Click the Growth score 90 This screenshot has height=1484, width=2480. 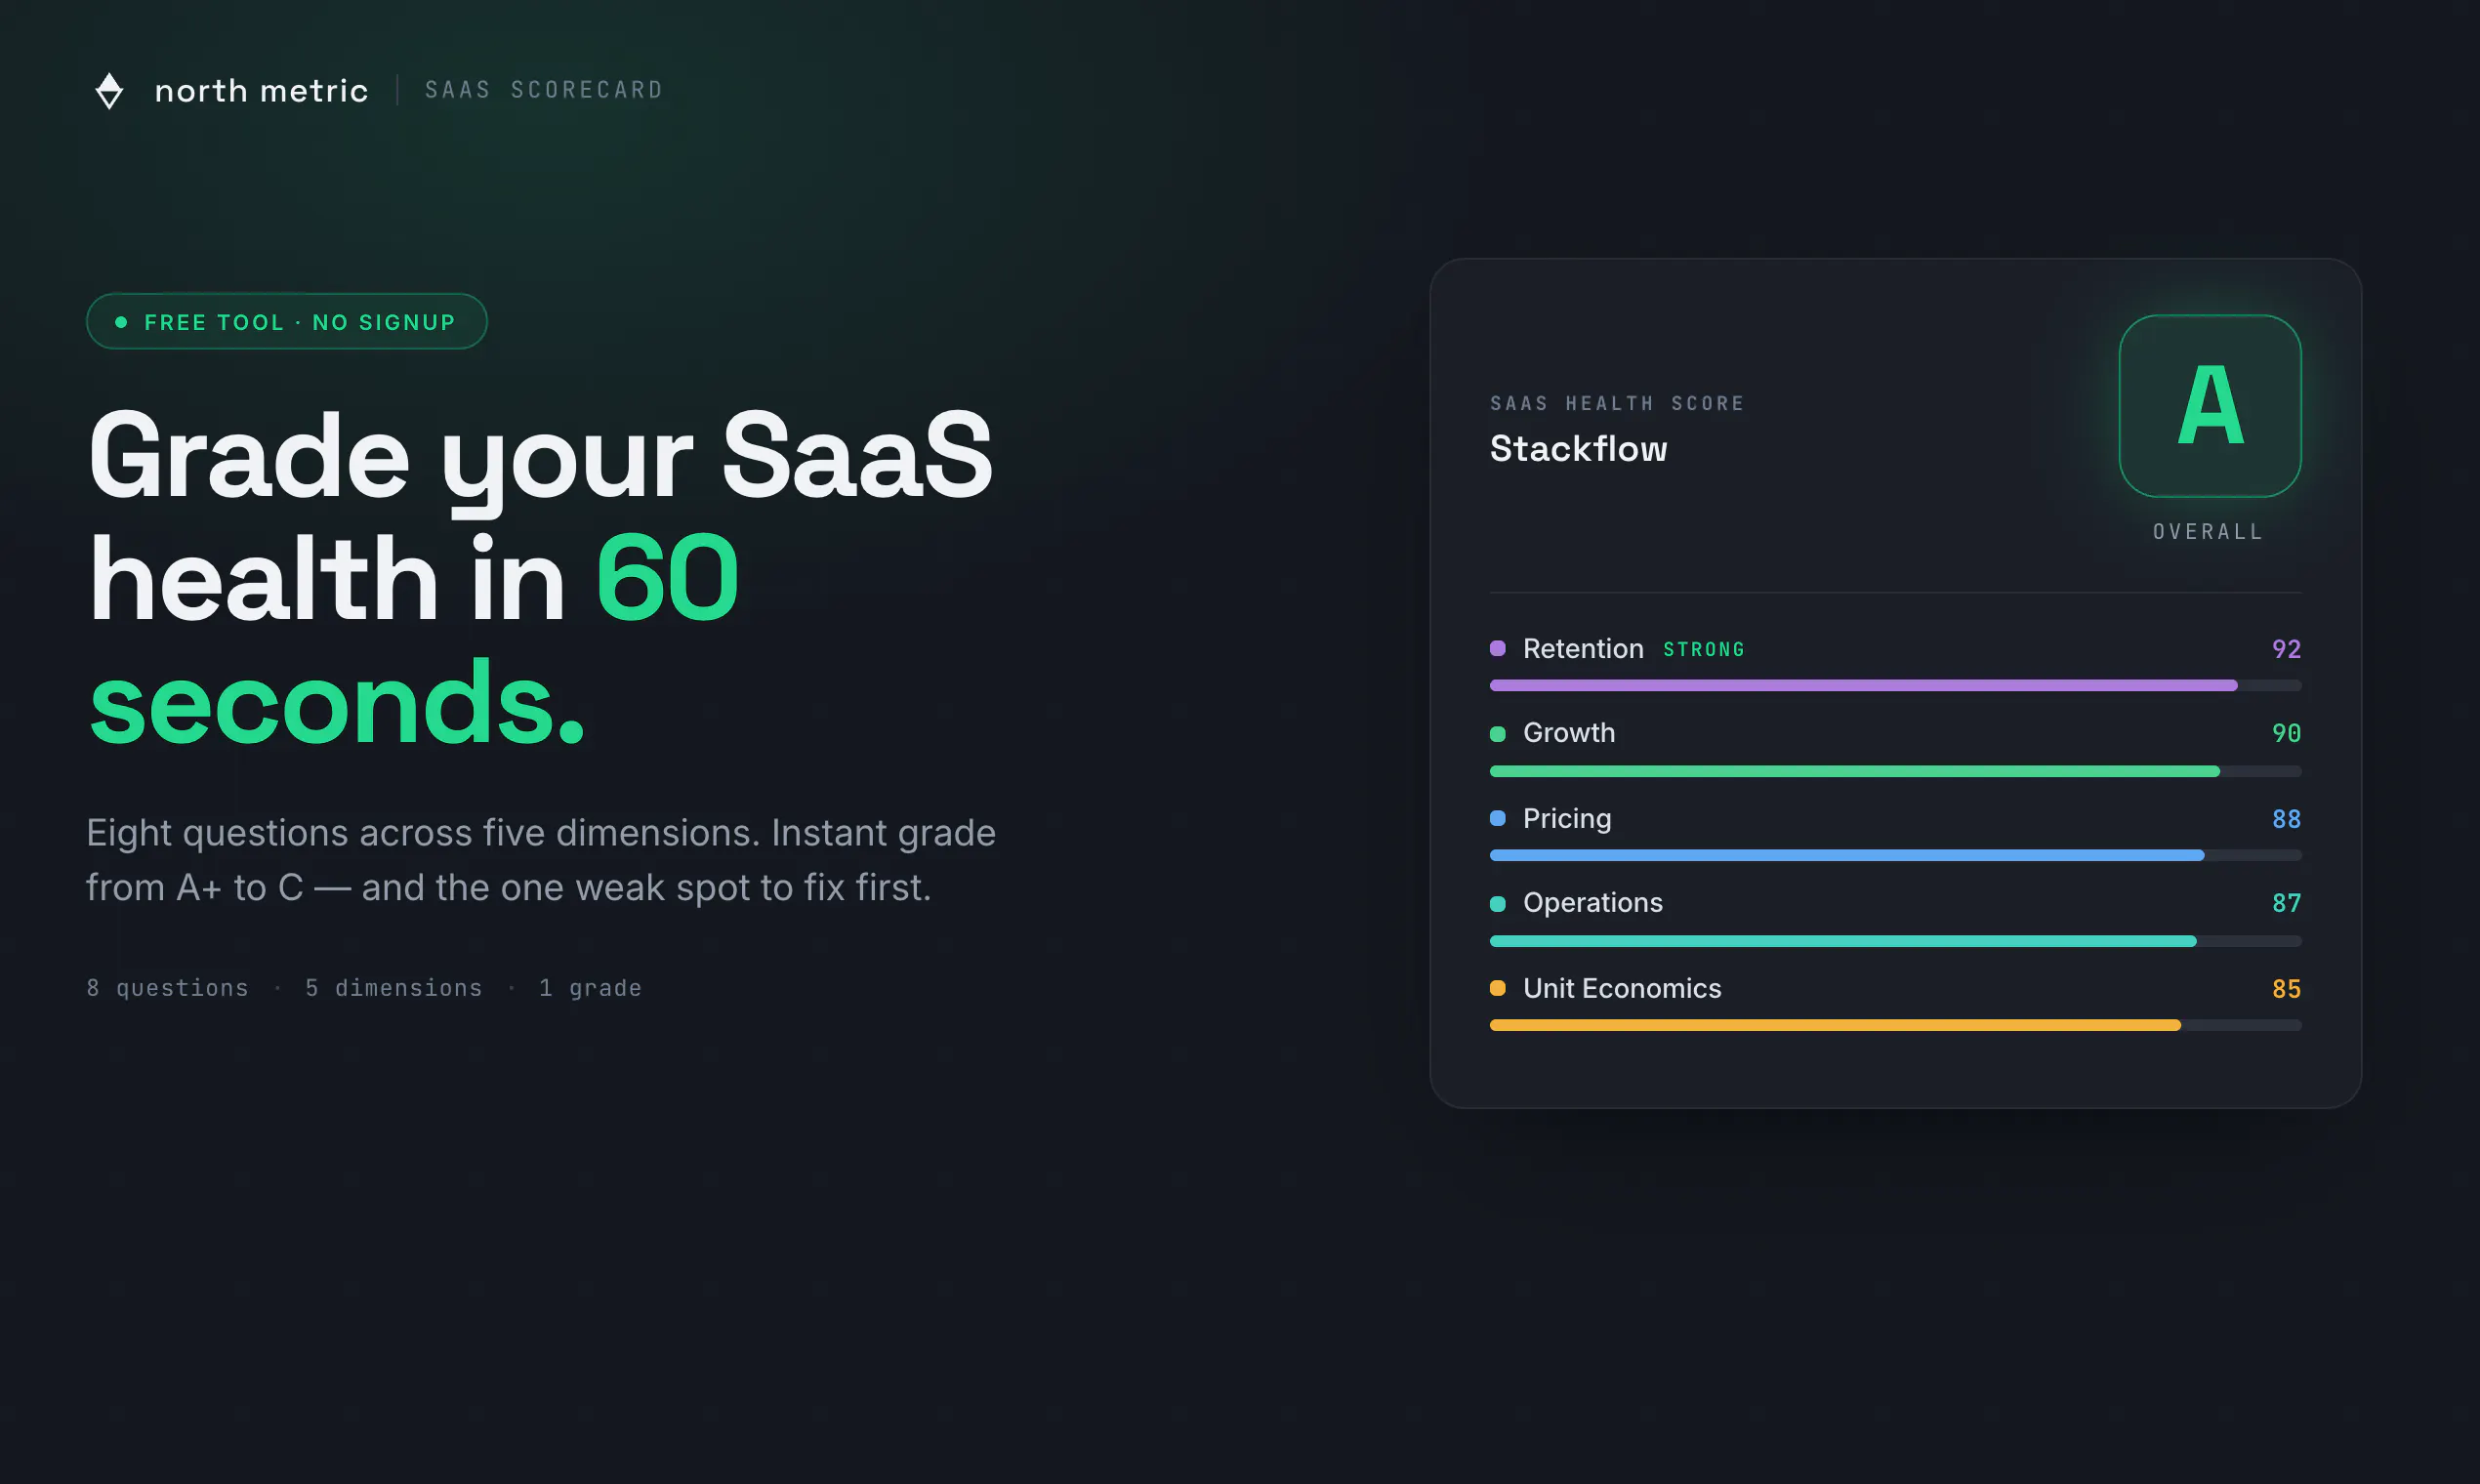pyautogui.click(x=2286, y=733)
